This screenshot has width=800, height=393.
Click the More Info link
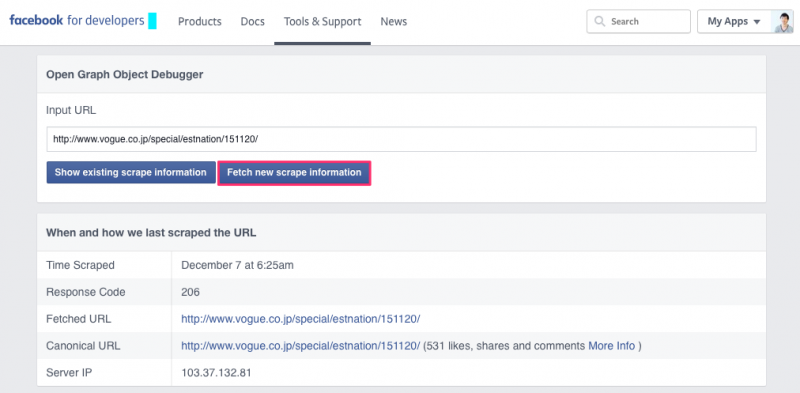(612, 346)
